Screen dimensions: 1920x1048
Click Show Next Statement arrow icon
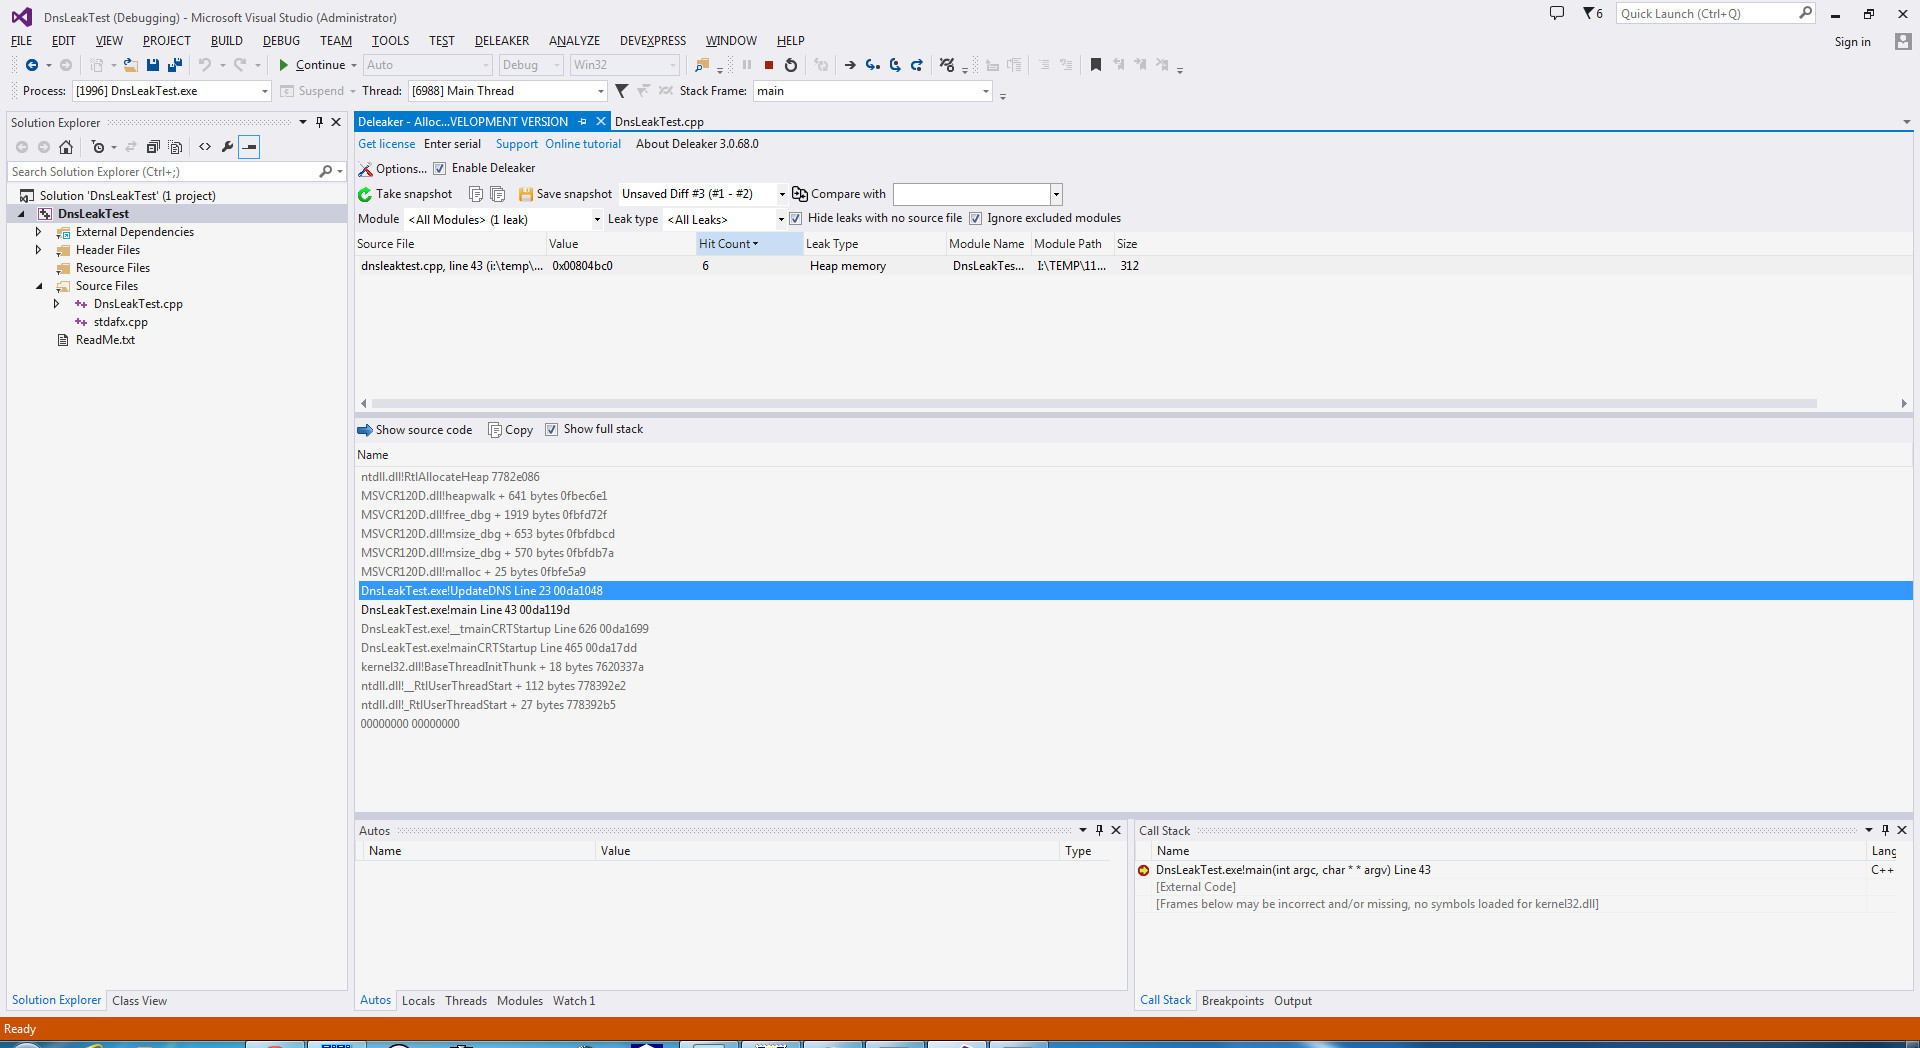tap(850, 65)
